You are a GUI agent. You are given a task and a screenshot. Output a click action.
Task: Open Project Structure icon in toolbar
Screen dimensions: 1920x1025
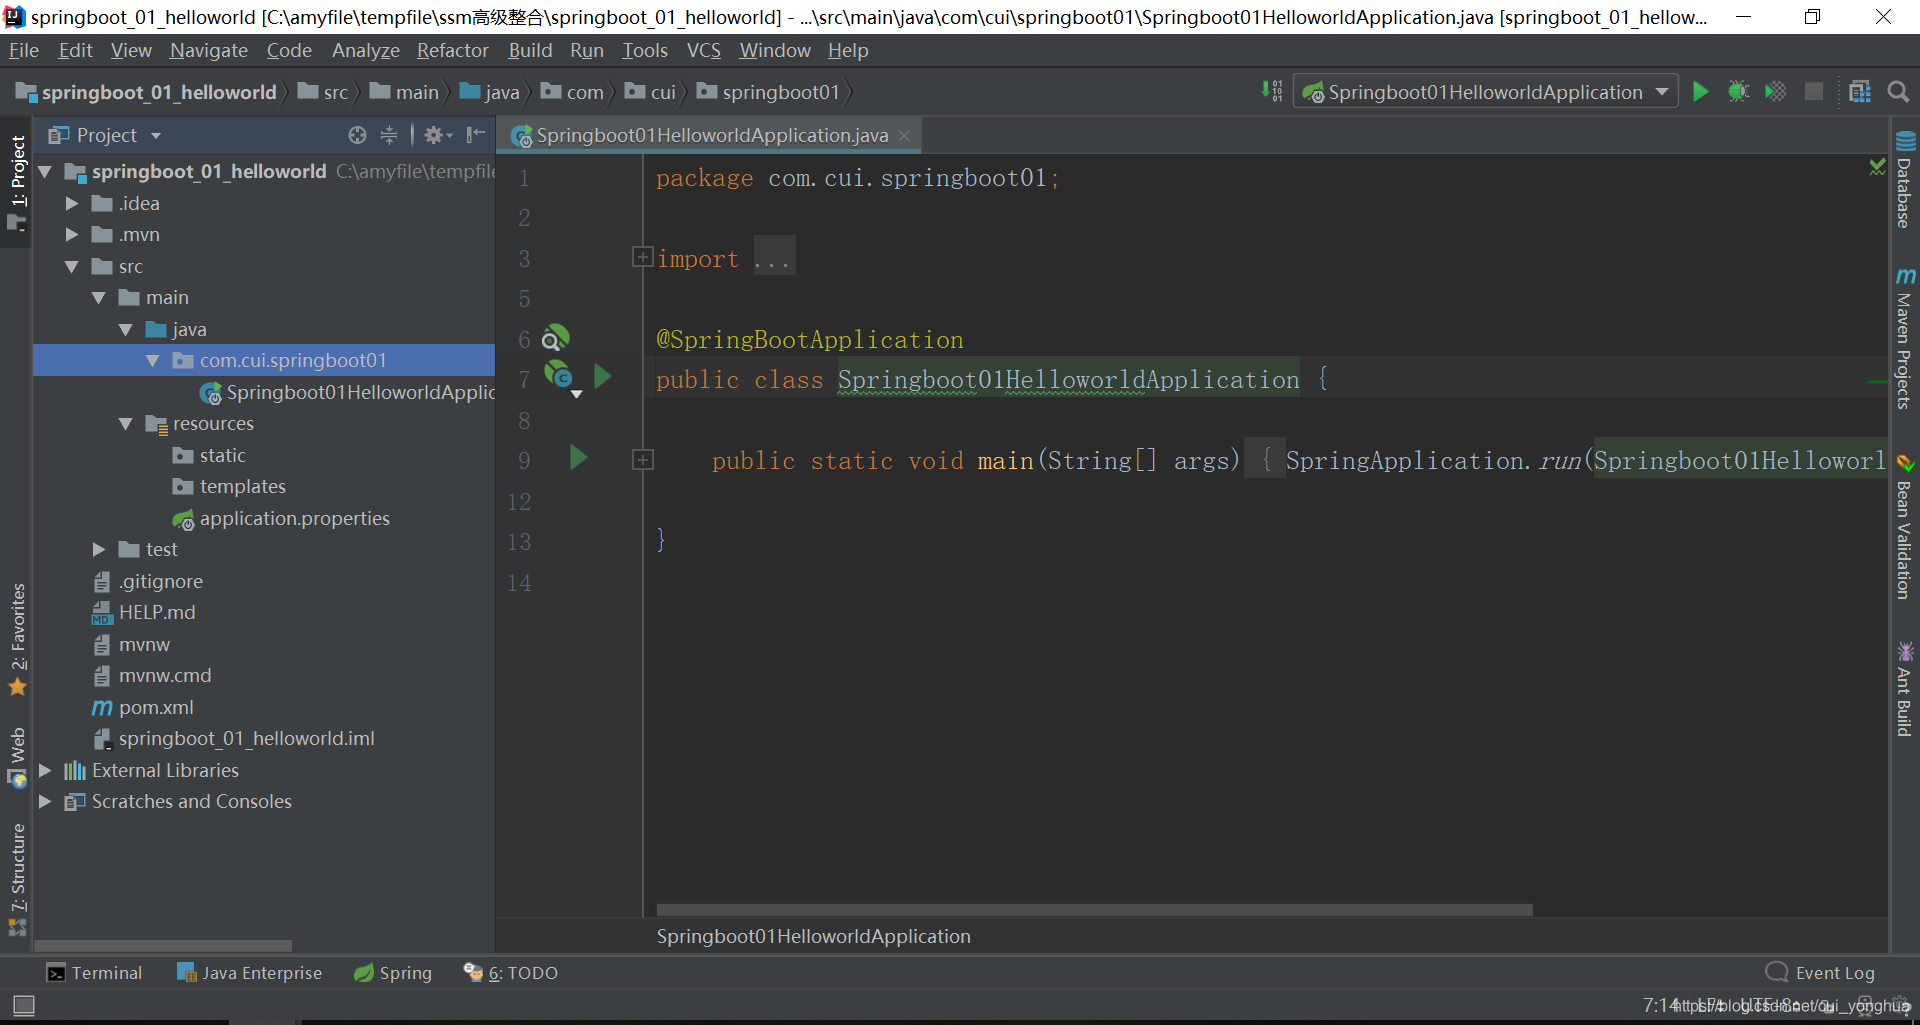pos(1860,92)
